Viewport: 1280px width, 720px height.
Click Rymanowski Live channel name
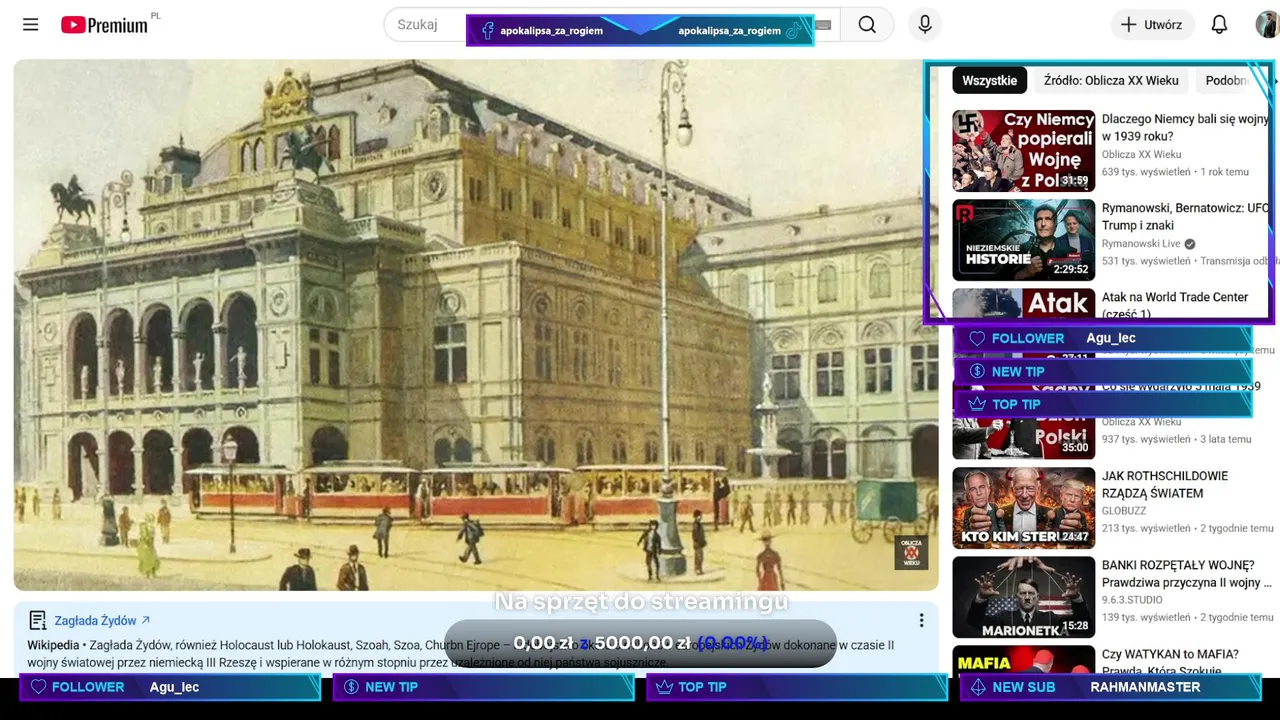1141,244
